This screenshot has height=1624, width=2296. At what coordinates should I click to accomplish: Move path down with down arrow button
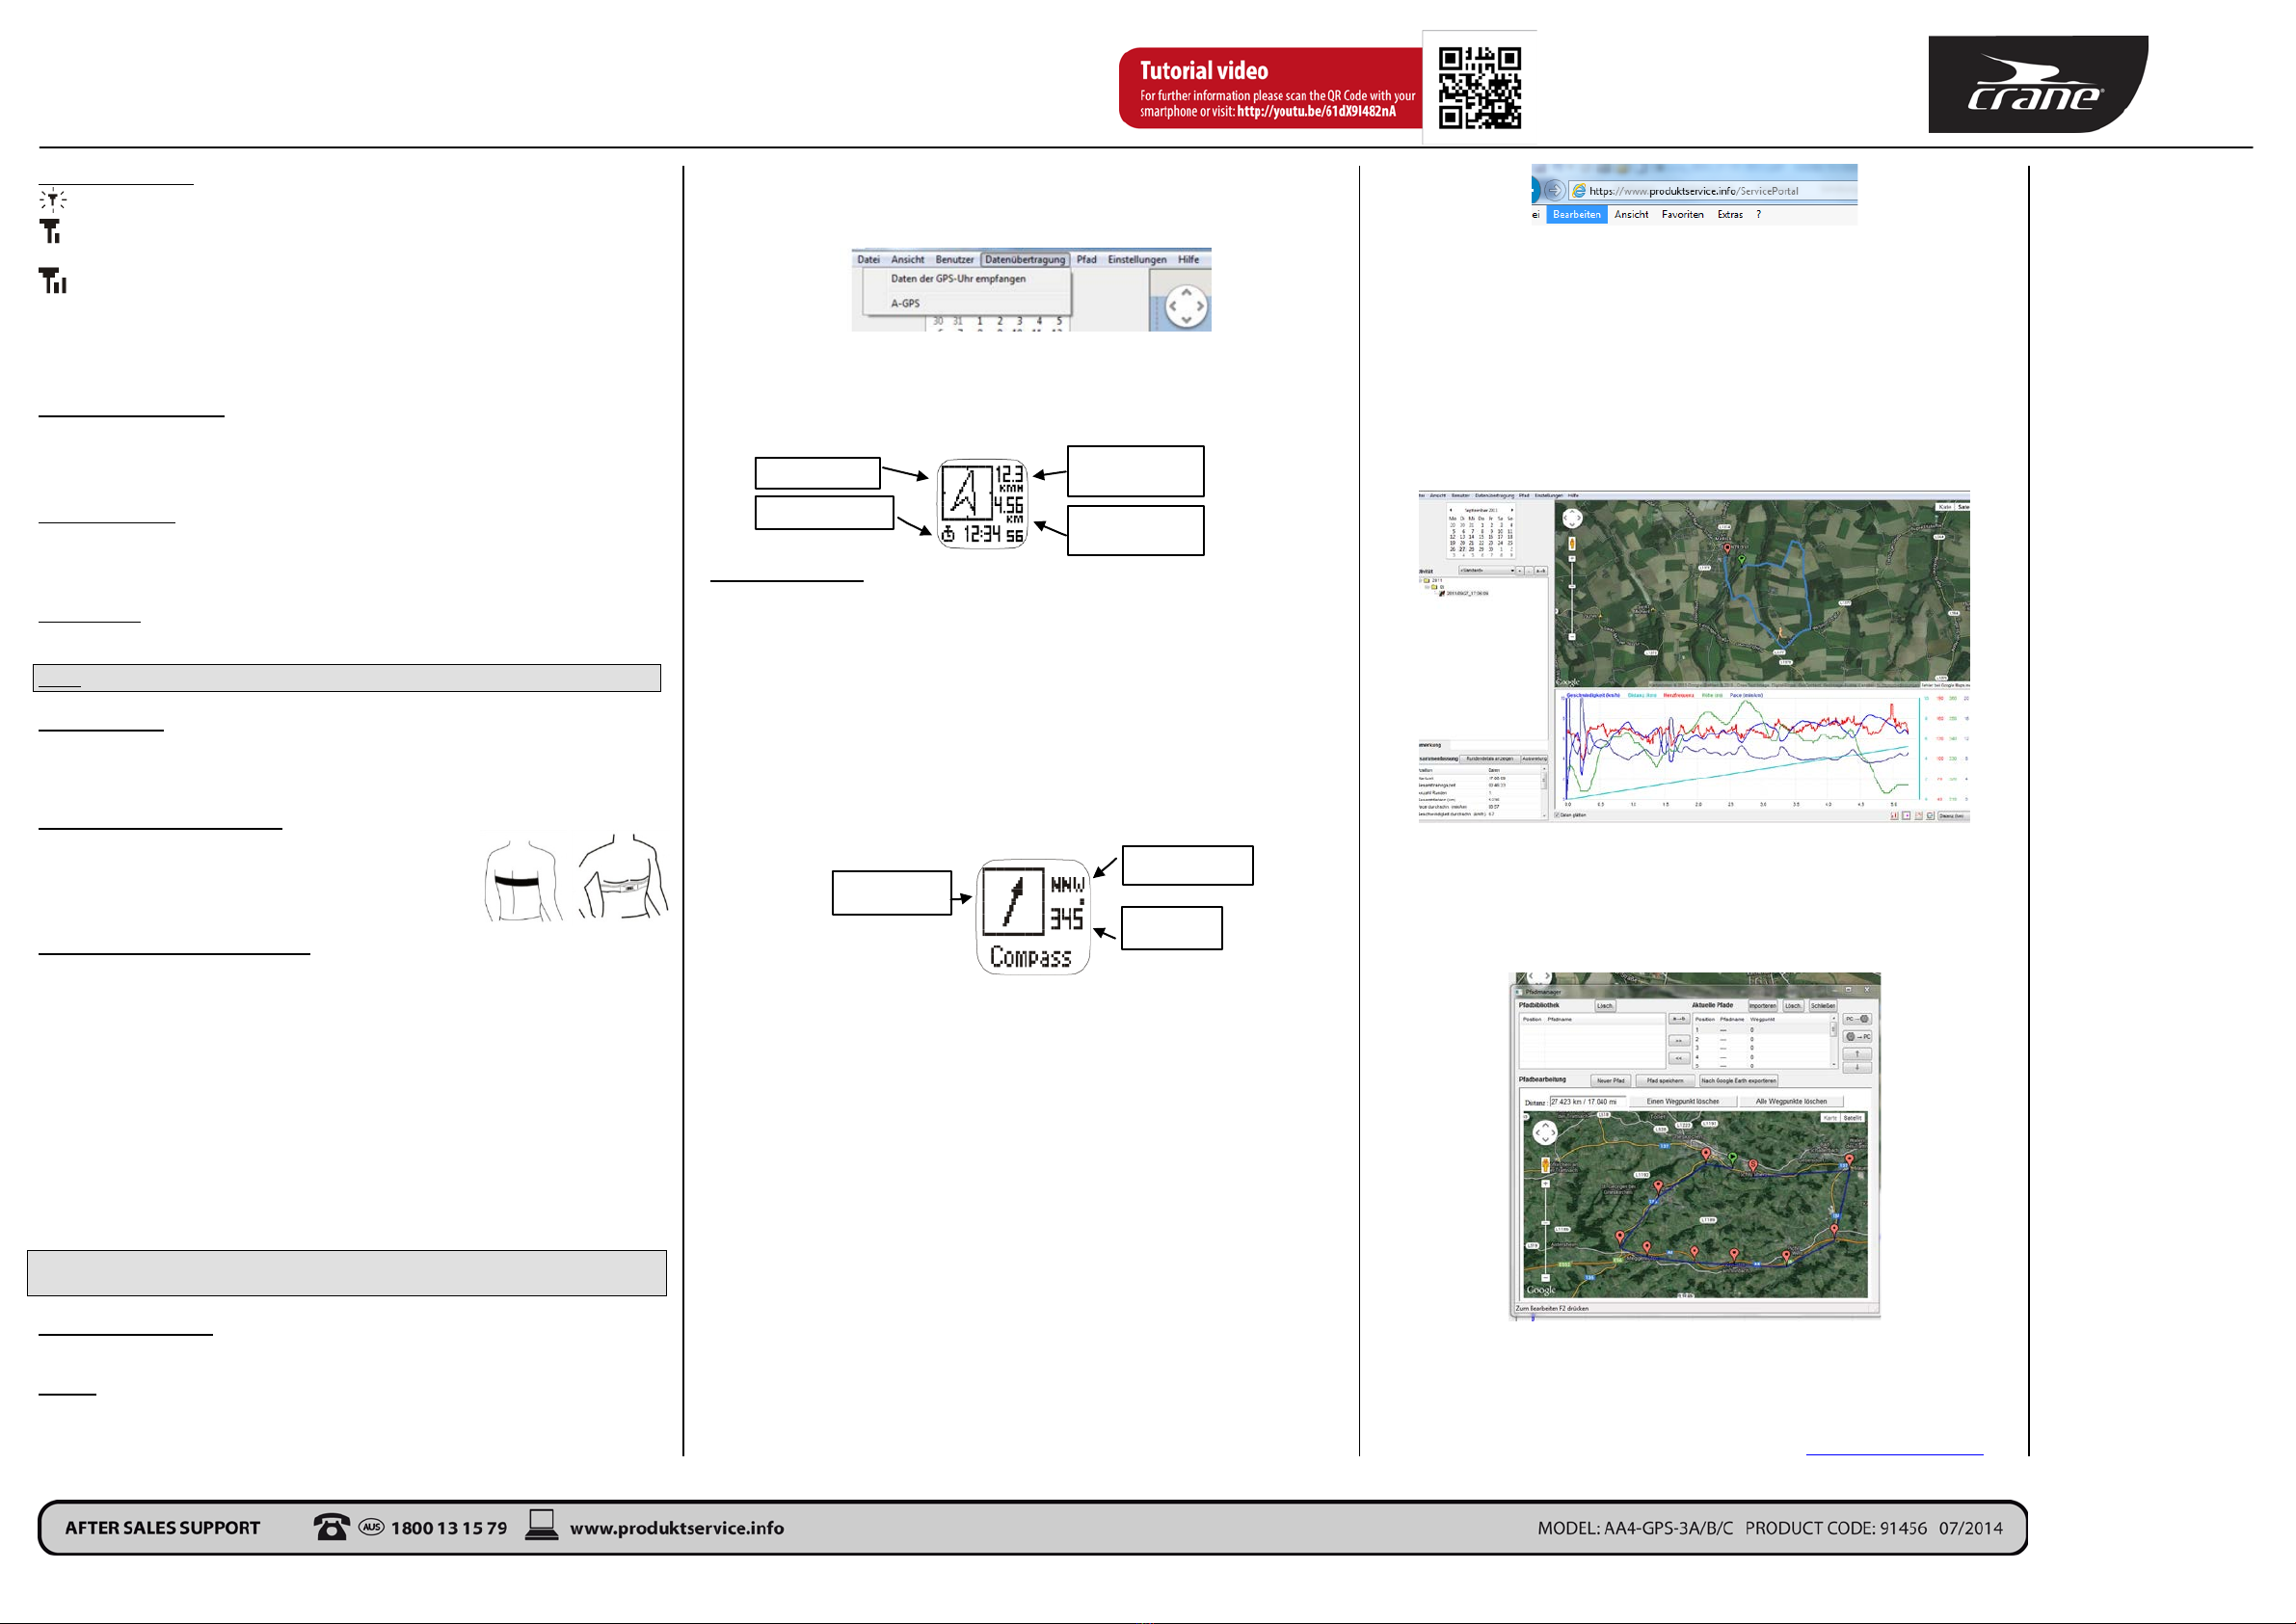(x=1858, y=1068)
